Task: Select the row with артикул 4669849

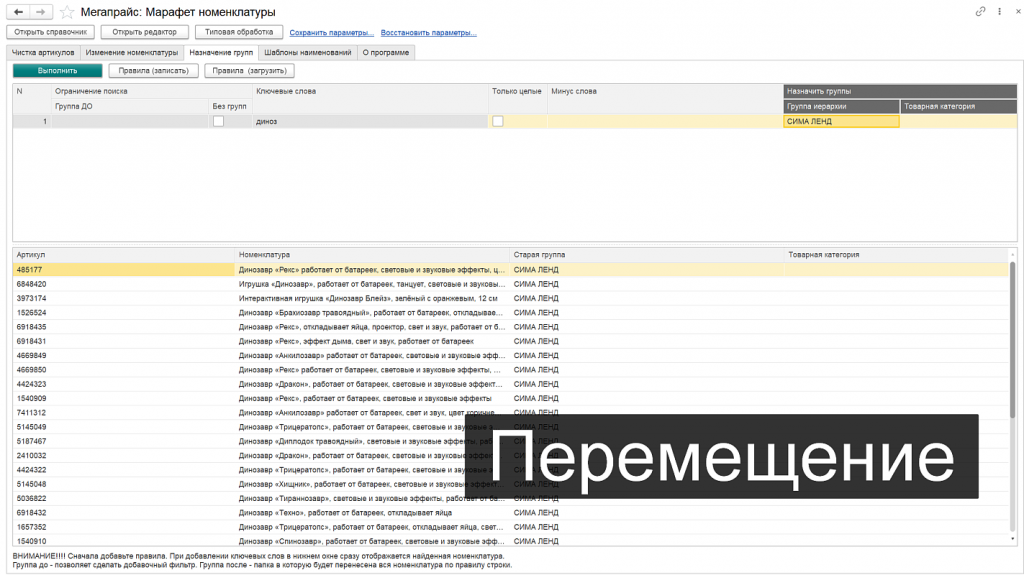Action: pos(511,355)
